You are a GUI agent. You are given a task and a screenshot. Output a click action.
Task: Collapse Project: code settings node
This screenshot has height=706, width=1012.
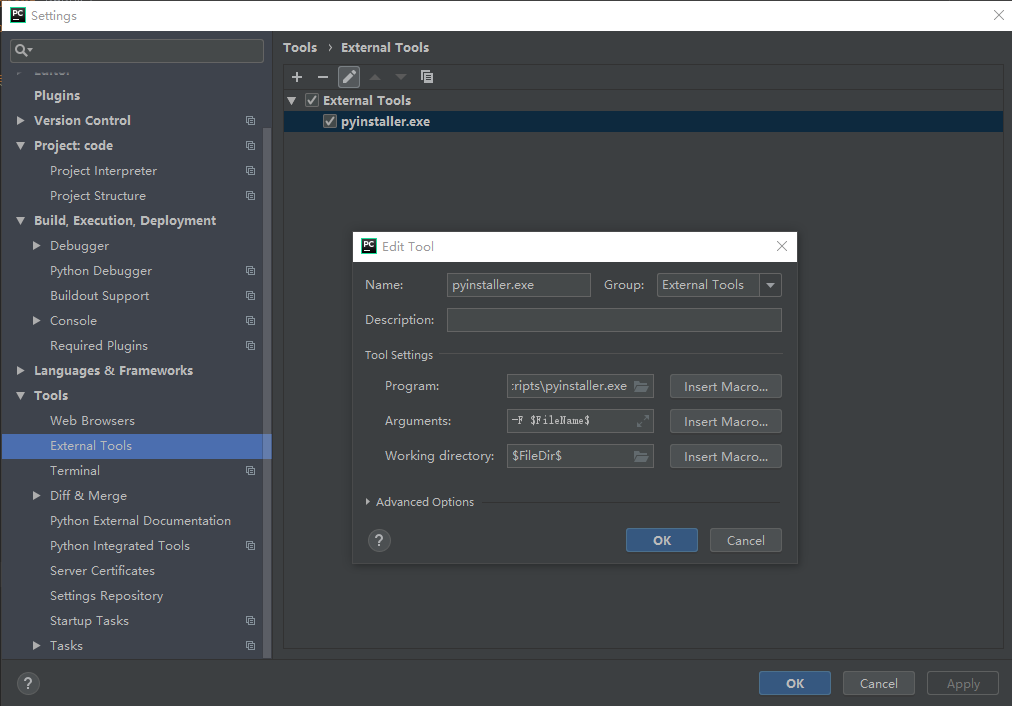21,146
